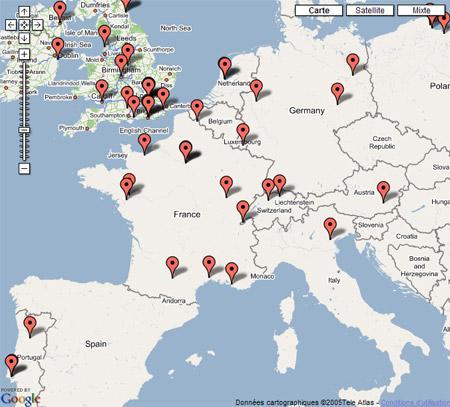Zoom in with the plus button
The width and height of the screenshot is (450, 407).
click(x=24, y=54)
